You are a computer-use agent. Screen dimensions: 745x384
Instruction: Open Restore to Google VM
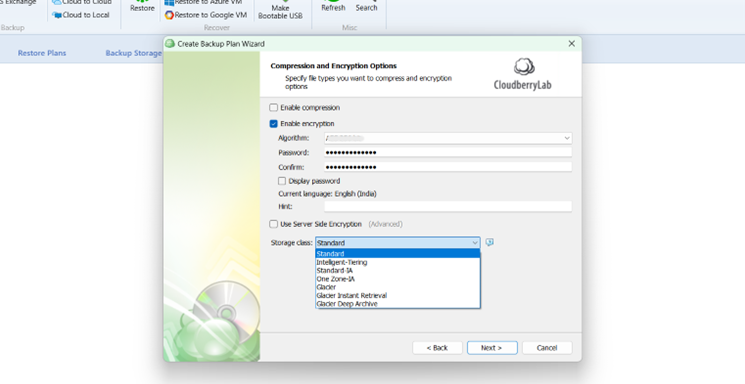(x=206, y=15)
